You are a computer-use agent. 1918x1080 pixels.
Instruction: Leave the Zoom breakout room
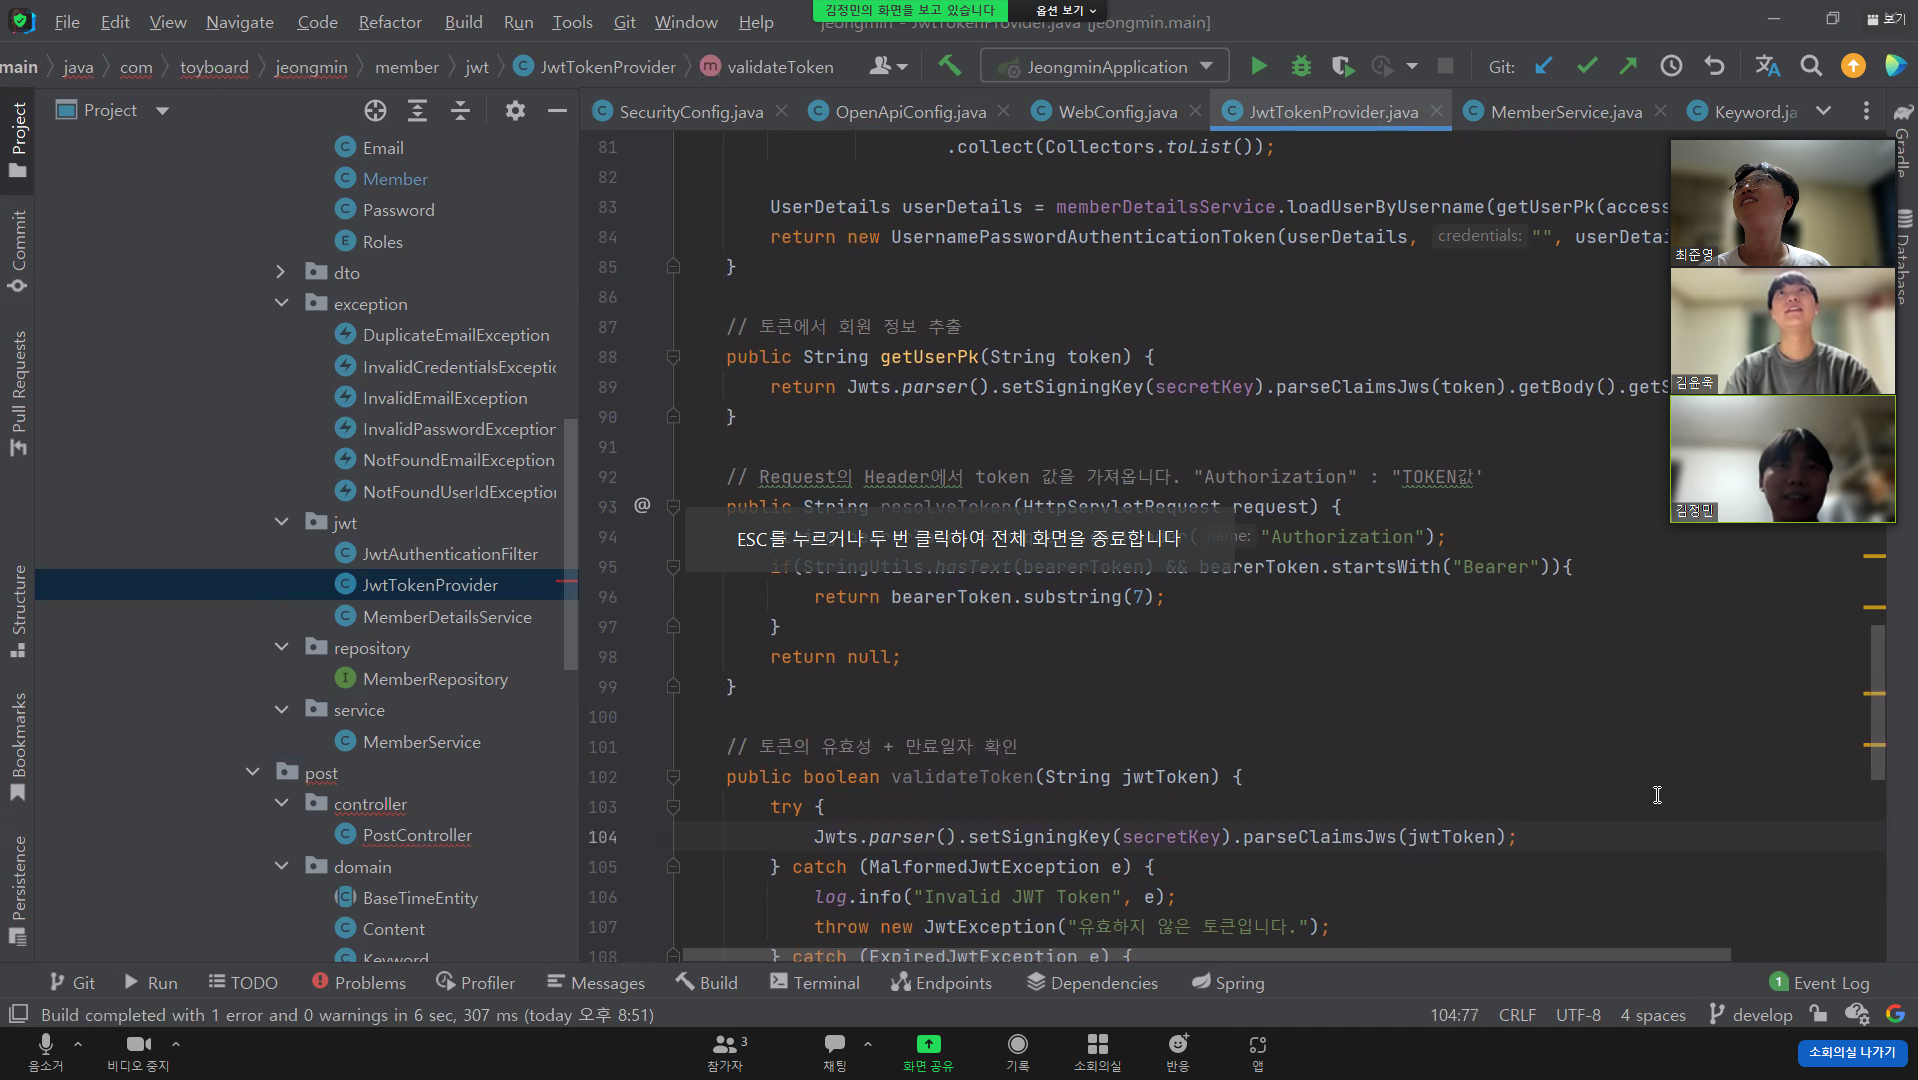[1852, 1052]
